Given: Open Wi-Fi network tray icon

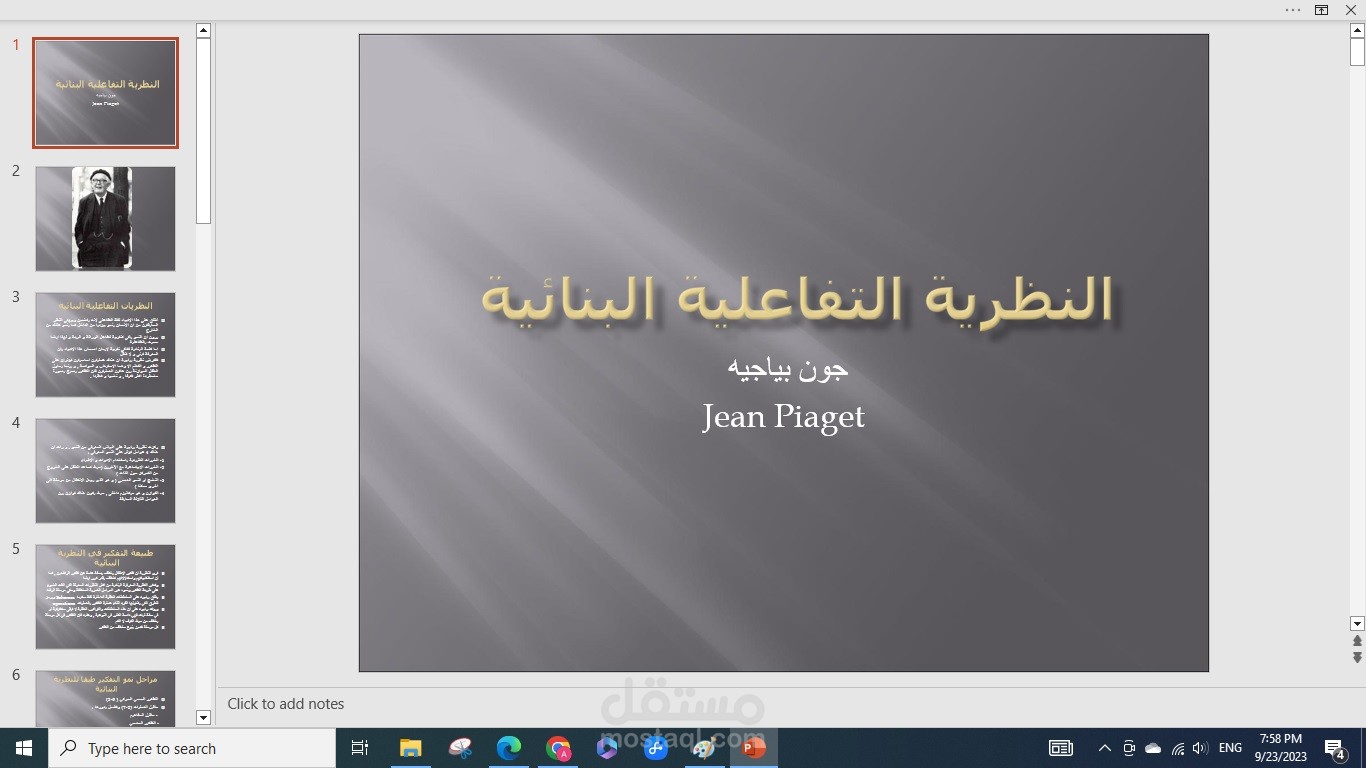Looking at the screenshot, I should click(x=1178, y=748).
